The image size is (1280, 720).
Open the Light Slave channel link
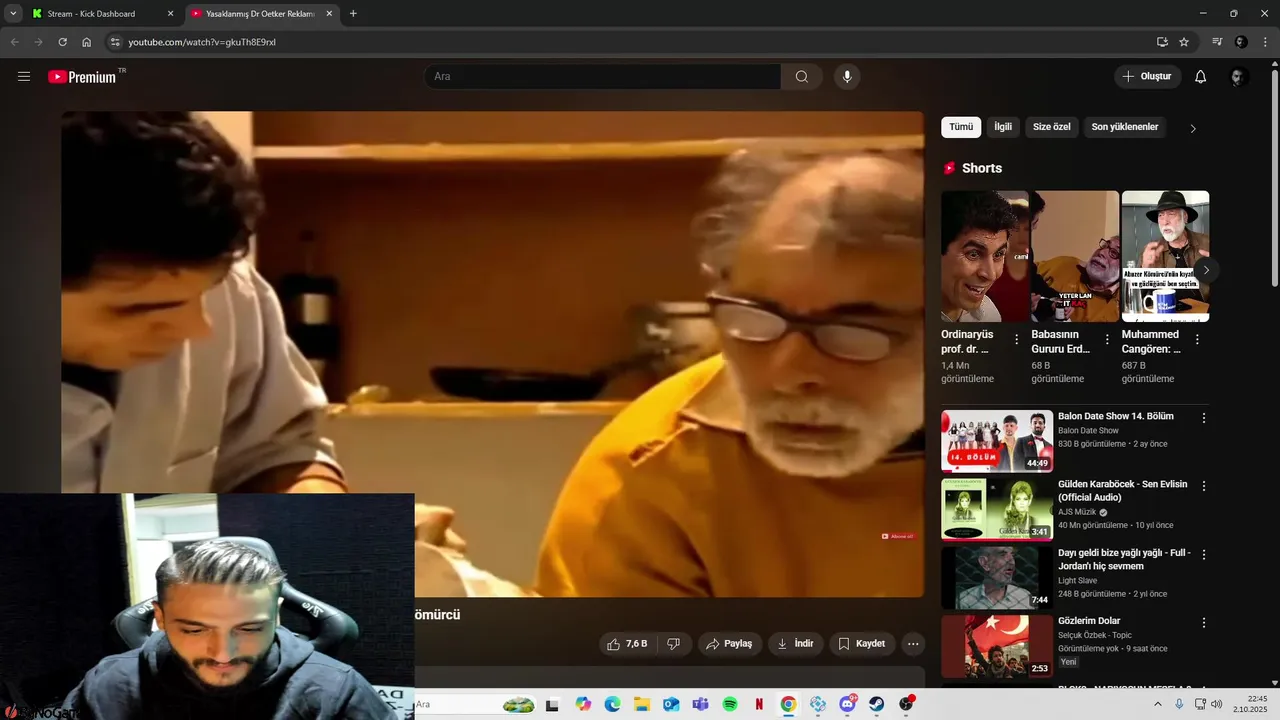click(1077, 580)
